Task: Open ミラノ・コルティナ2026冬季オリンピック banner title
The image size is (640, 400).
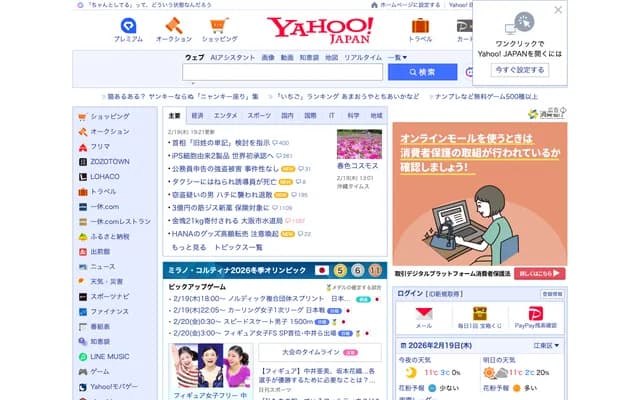Action: pos(237,271)
